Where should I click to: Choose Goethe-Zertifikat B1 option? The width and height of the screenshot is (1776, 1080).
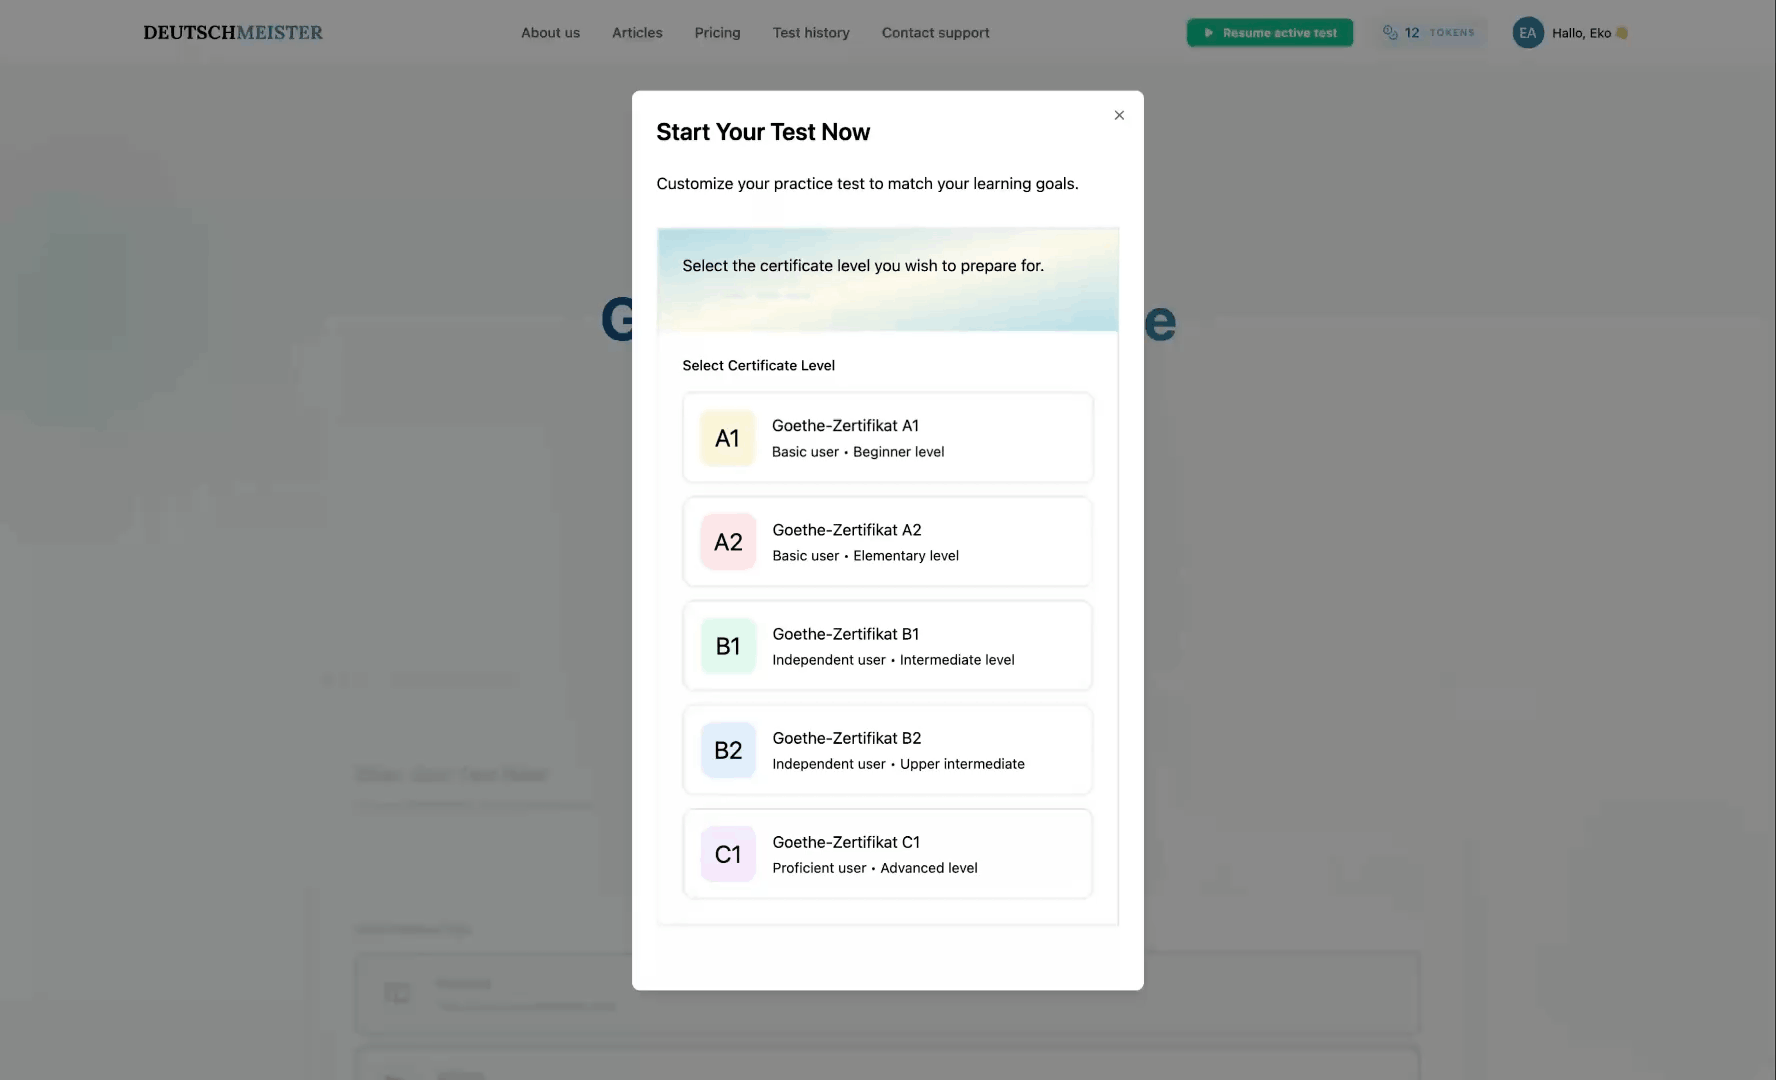(888, 646)
